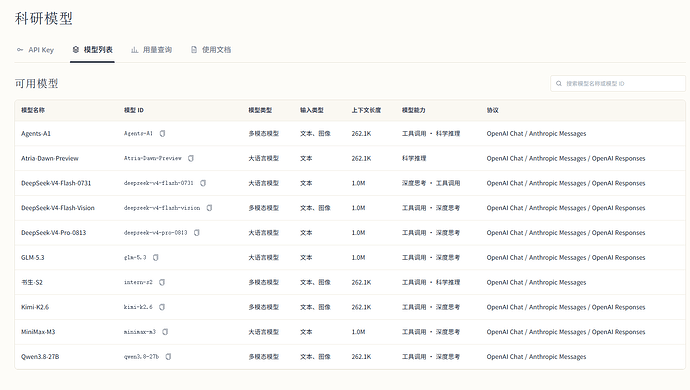Image resolution: width=690 pixels, height=390 pixels.
Task: Select the DeepSeek-V4-Flash-0731 model name
Action: (x=56, y=183)
